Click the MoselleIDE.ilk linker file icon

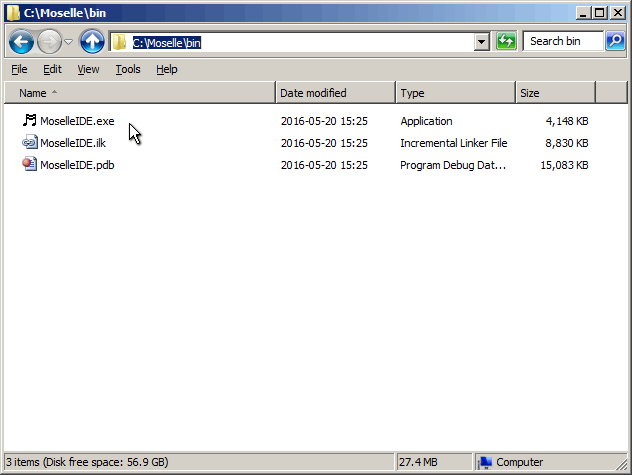click(x=29, y=142)
